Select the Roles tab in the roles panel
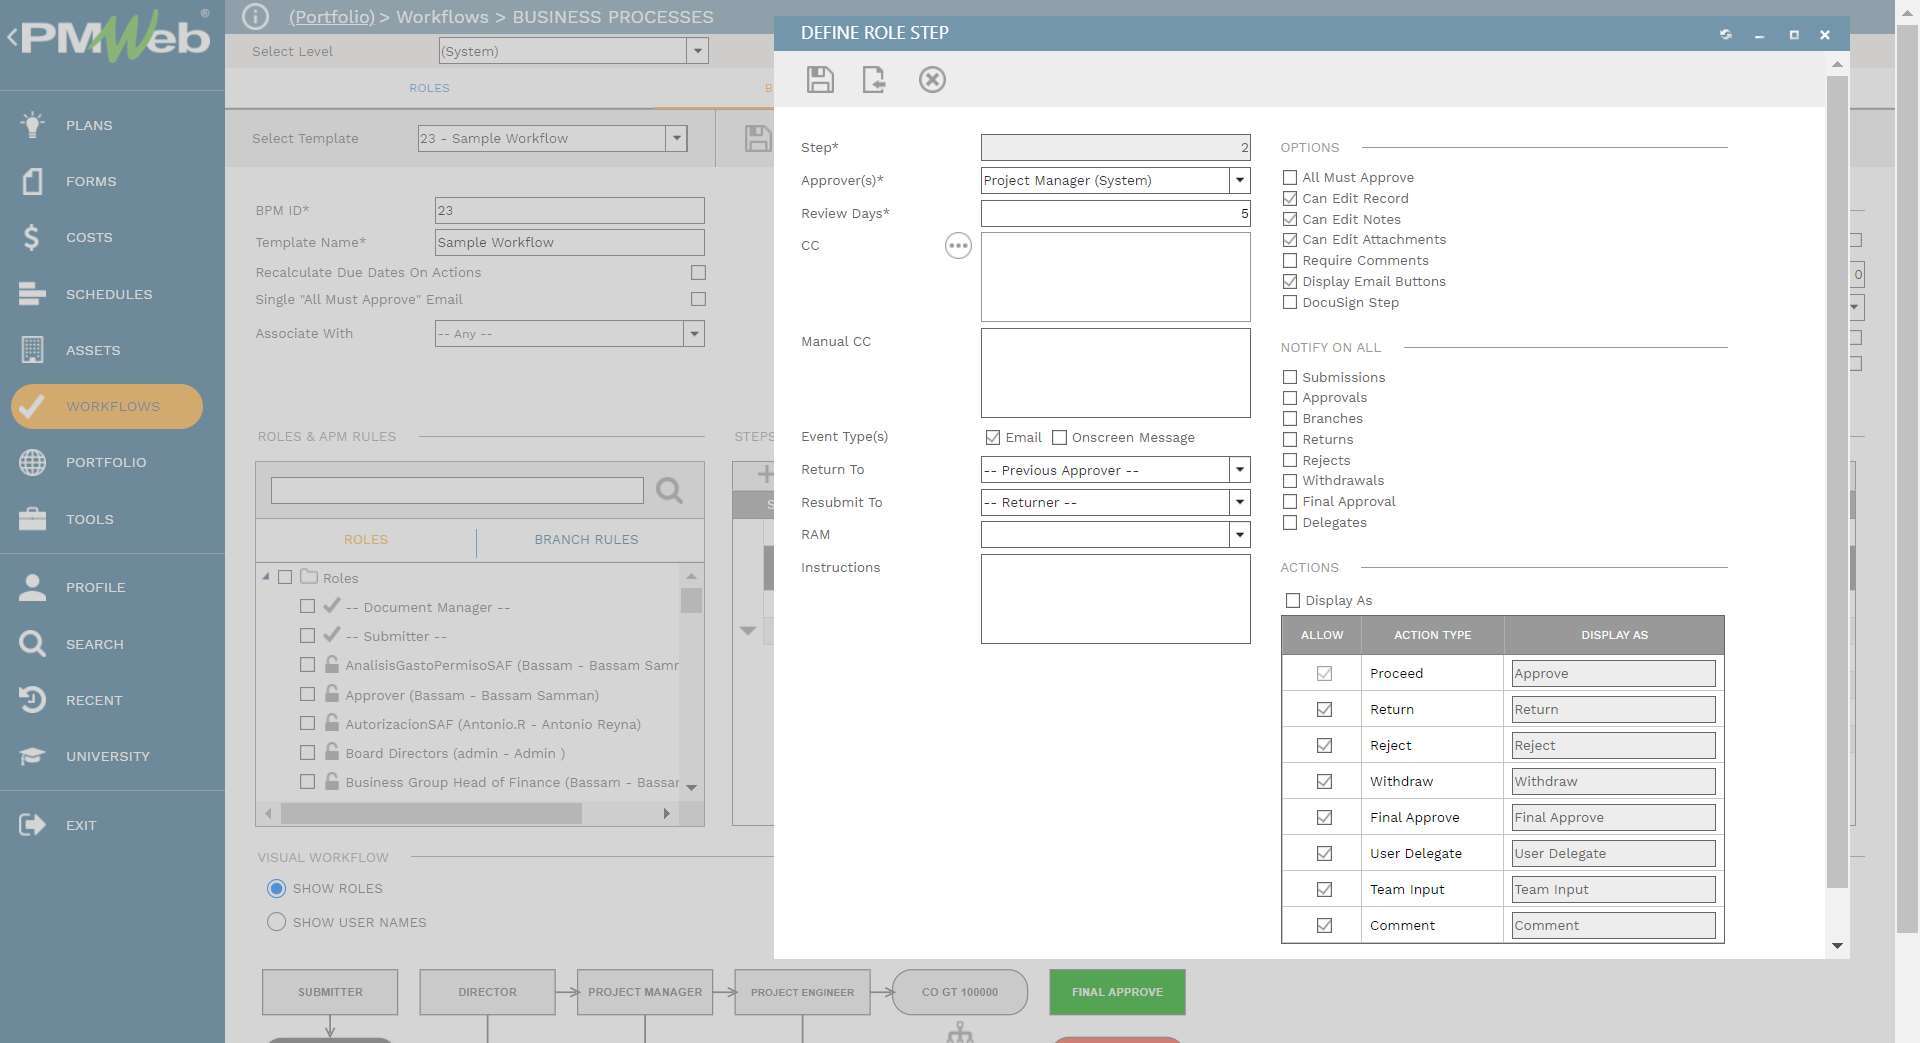The height and width of the screenshot is (1043, 1920). [x=365, y=539]
